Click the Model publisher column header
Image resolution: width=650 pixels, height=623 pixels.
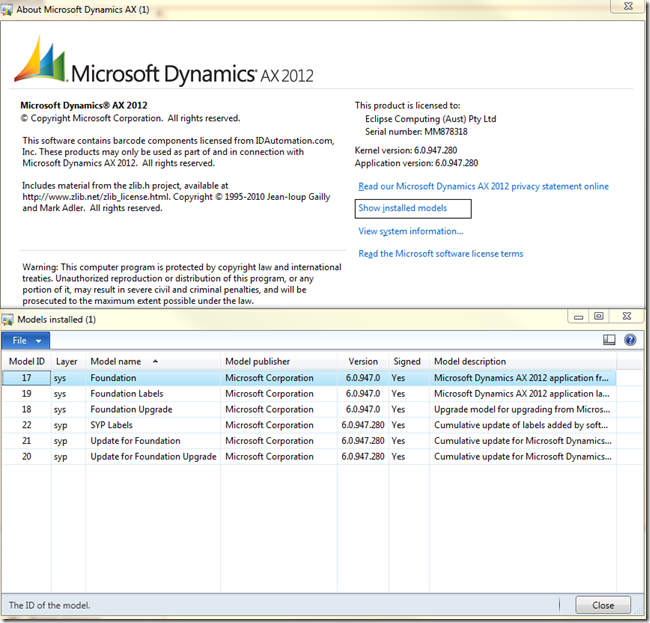[x=258, y=361]
